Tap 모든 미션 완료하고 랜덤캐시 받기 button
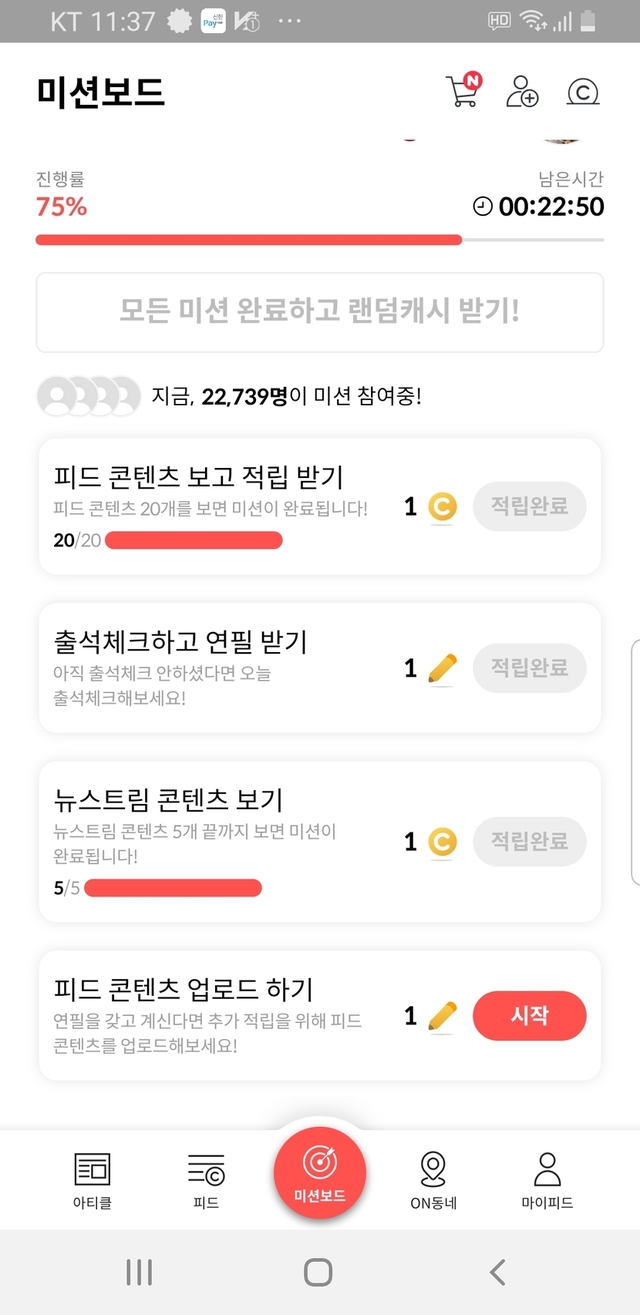Viewport: 640px width, 1315px height. click(320, 312)
